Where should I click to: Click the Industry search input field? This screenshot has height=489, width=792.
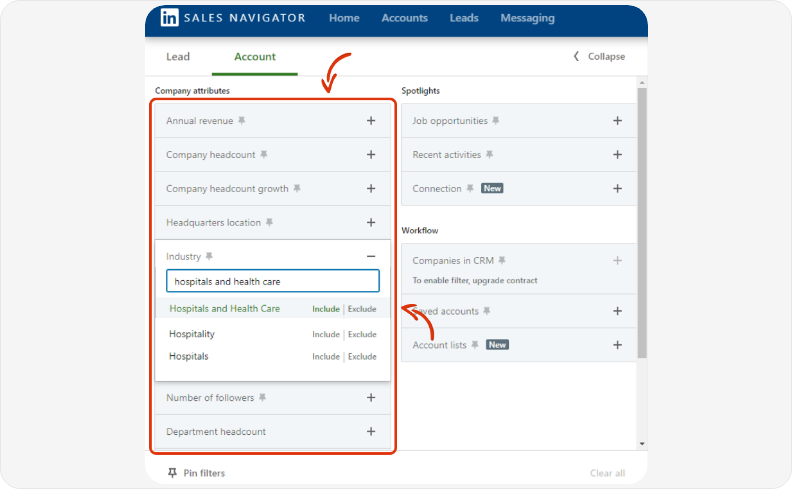pos(273,281)
